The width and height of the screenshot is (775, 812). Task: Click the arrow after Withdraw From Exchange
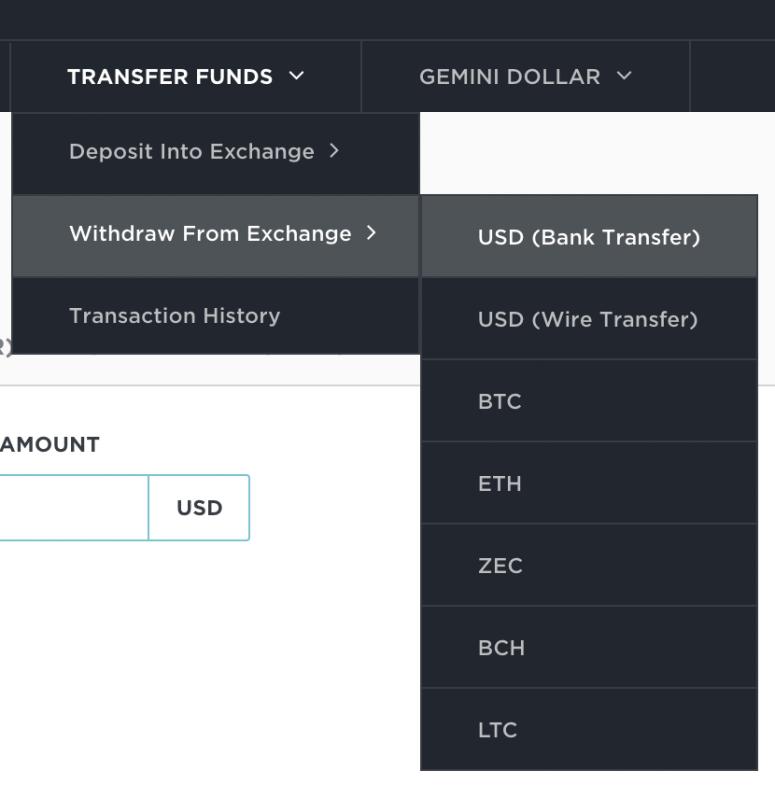click(x=371, y=233)
